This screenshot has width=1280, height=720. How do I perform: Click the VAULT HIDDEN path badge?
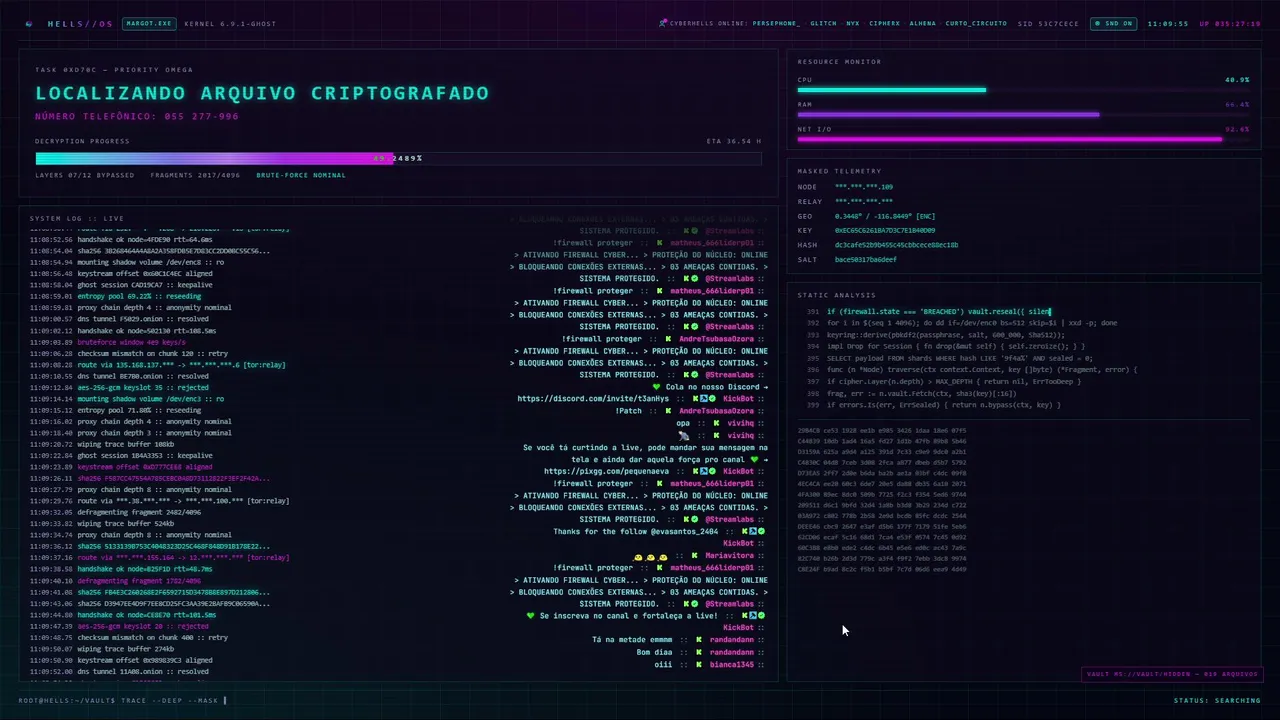(x=1172, y=674)
